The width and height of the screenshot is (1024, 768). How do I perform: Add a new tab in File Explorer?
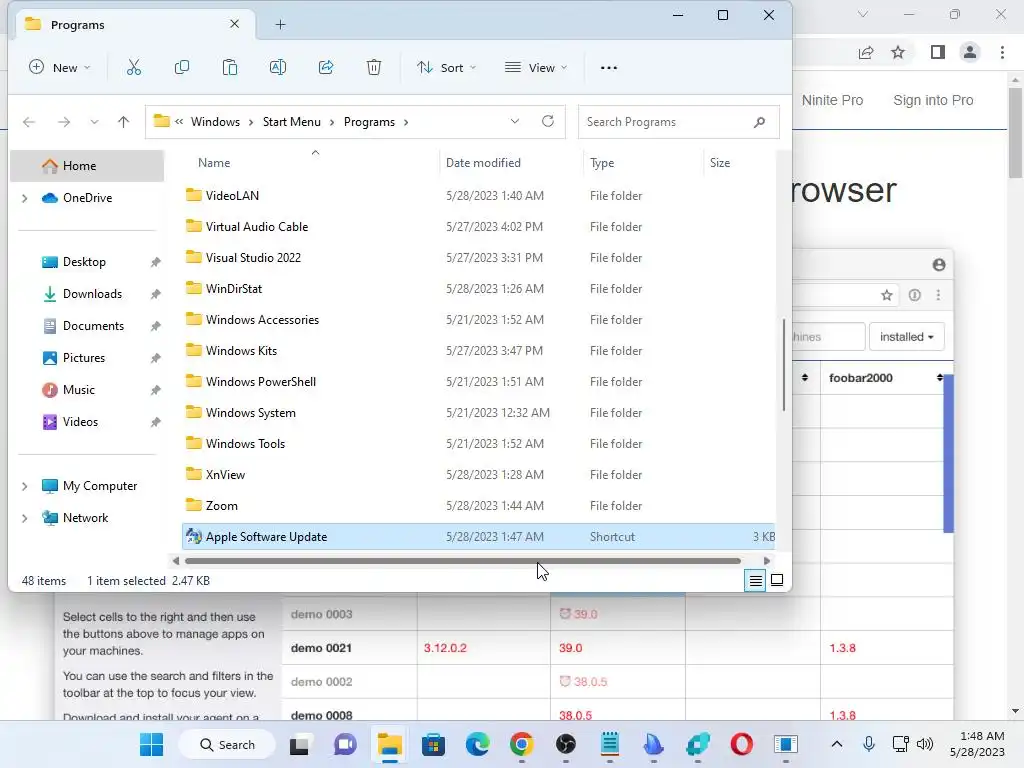pos(280,25)
